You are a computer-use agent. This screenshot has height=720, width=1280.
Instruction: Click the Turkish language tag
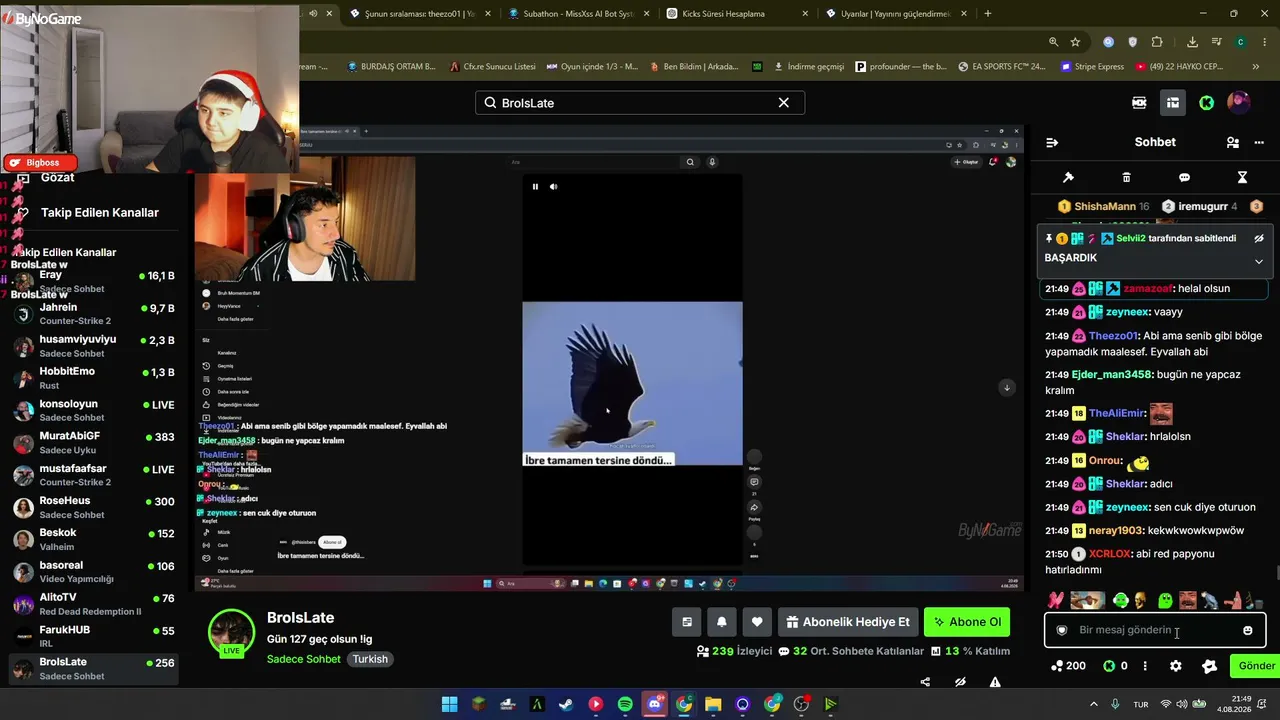click(x=370, y=660)
